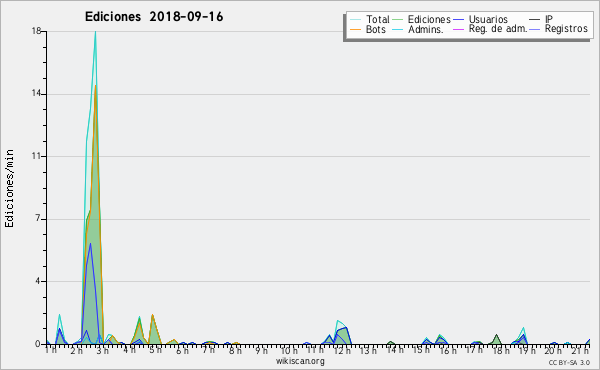Click the 14 value on the y-axis
The image size is (600, 370).
[x=36, y=94]
